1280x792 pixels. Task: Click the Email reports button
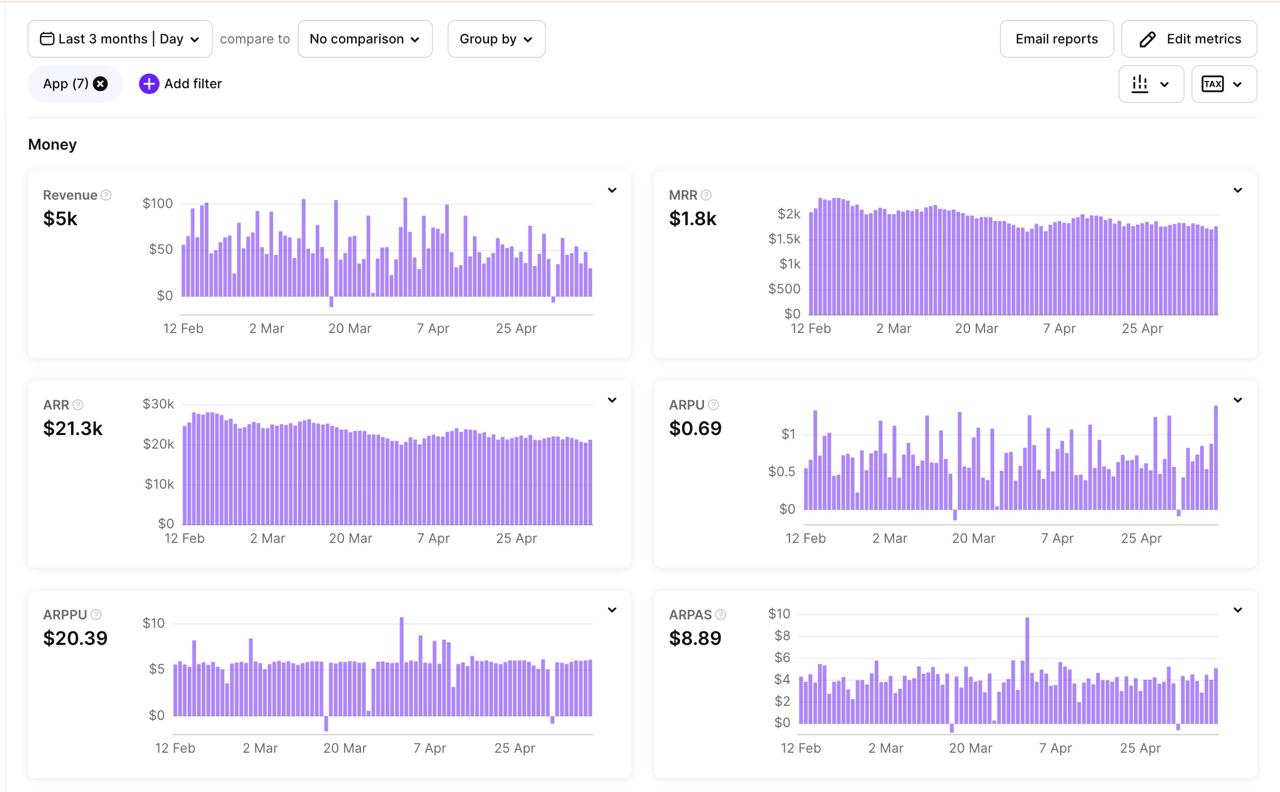tap(1056, 39)
